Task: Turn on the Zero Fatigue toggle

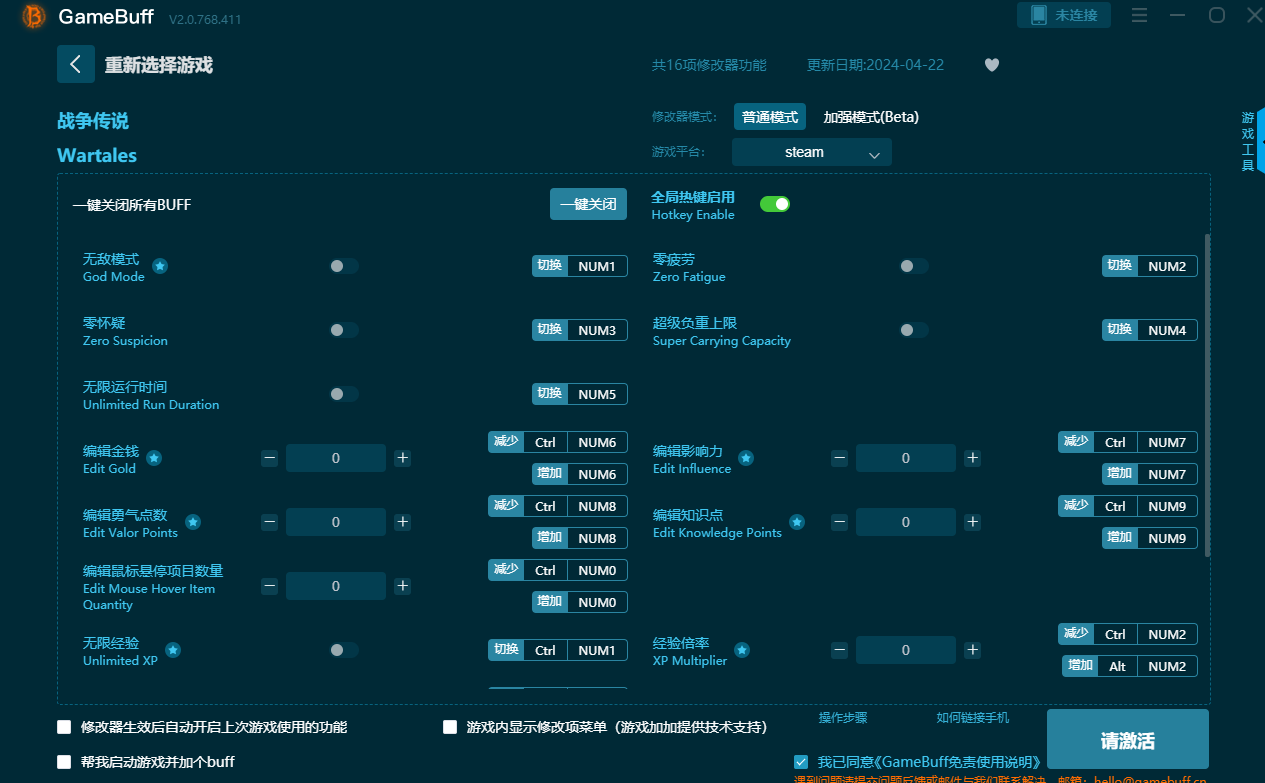Action: pyautogui.click(x=913, y=266)
